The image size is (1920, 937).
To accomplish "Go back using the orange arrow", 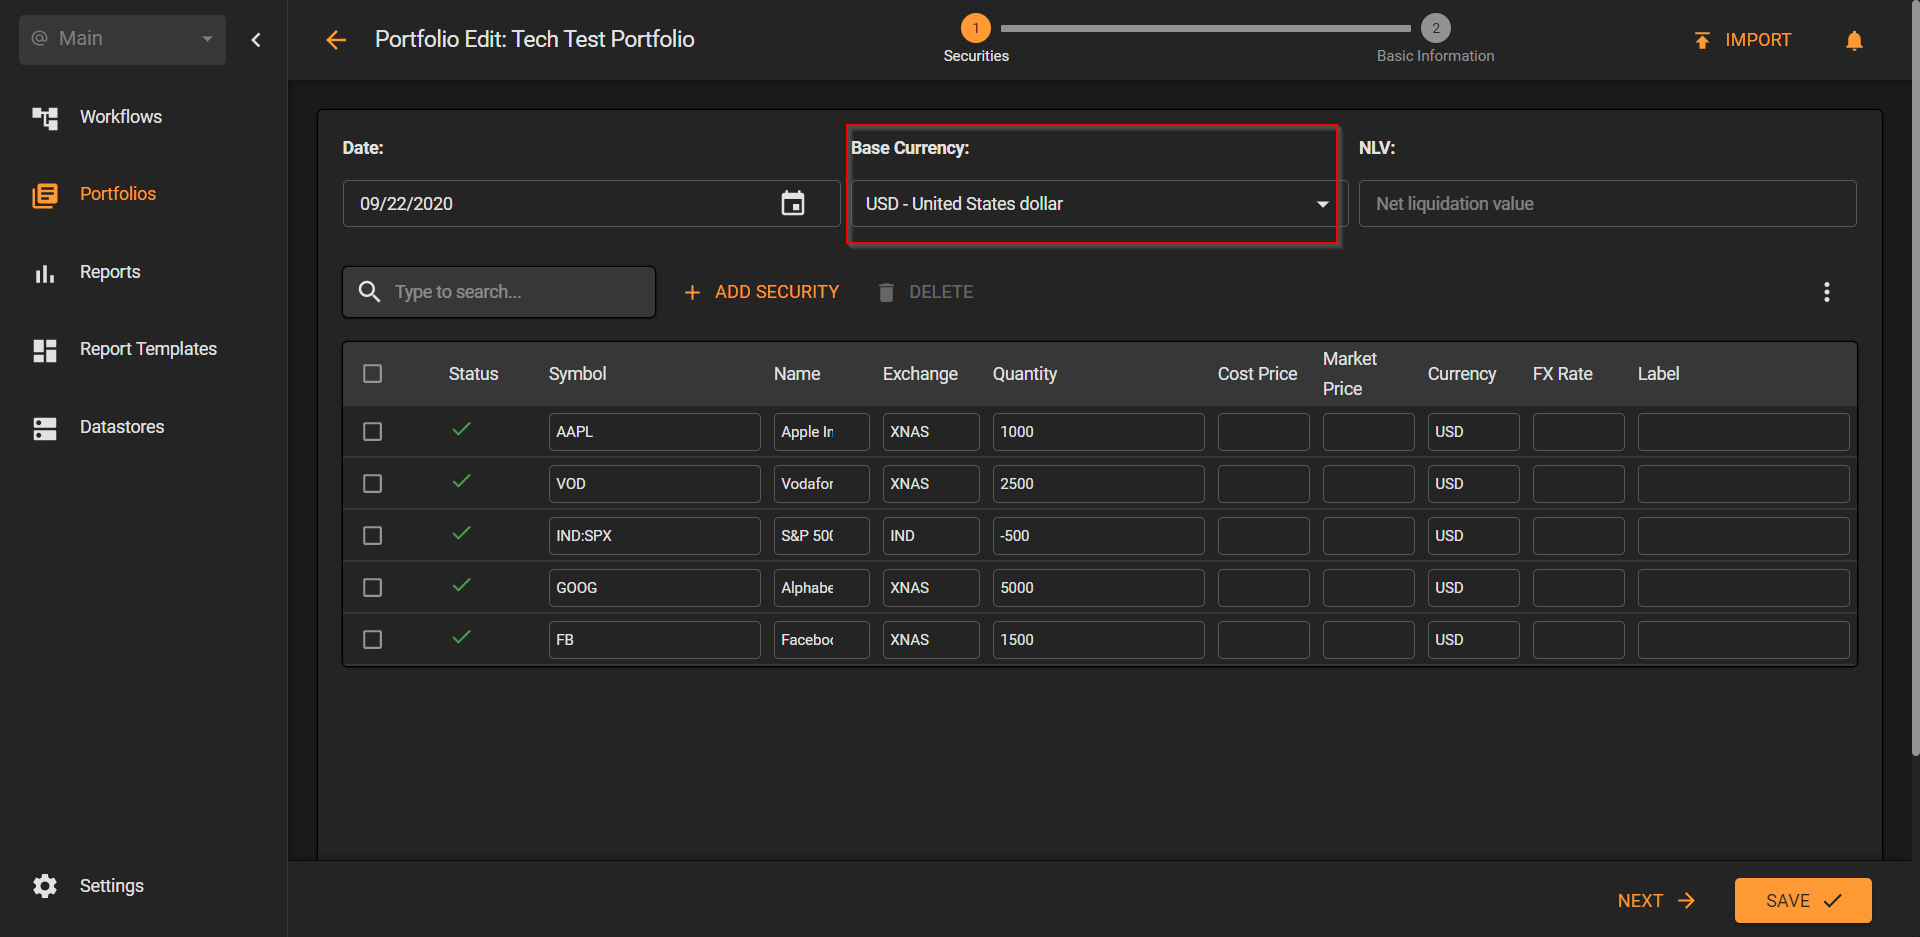I will tap(336, 40).
